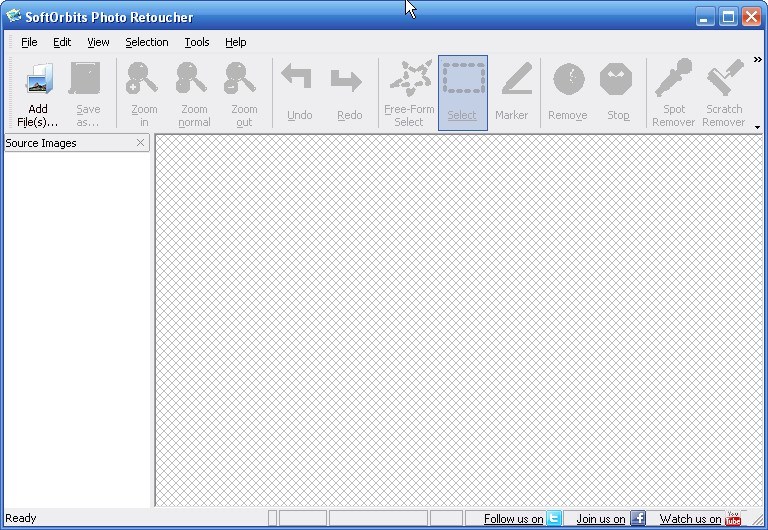Screen dimensions: 768x530
Task: Maximize the Photo Retoucher window
Action: click(x=728, y=17)
